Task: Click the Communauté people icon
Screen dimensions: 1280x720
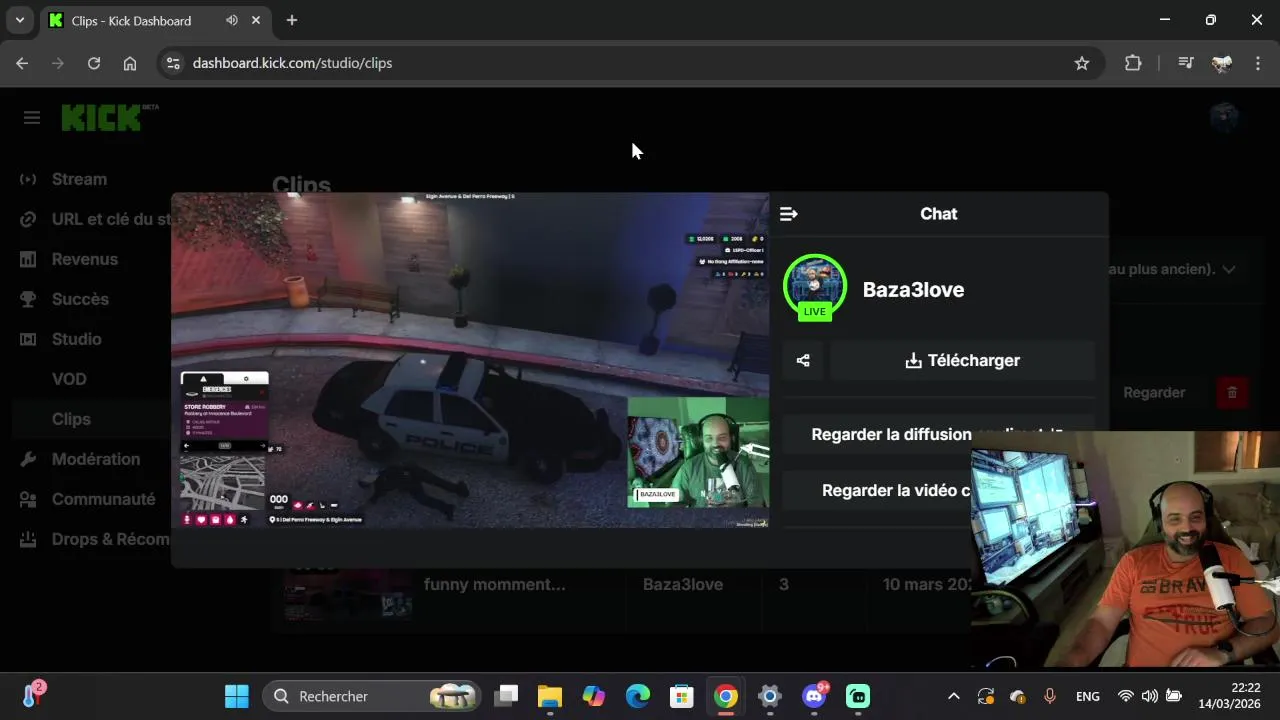Action: pos(28,499)
